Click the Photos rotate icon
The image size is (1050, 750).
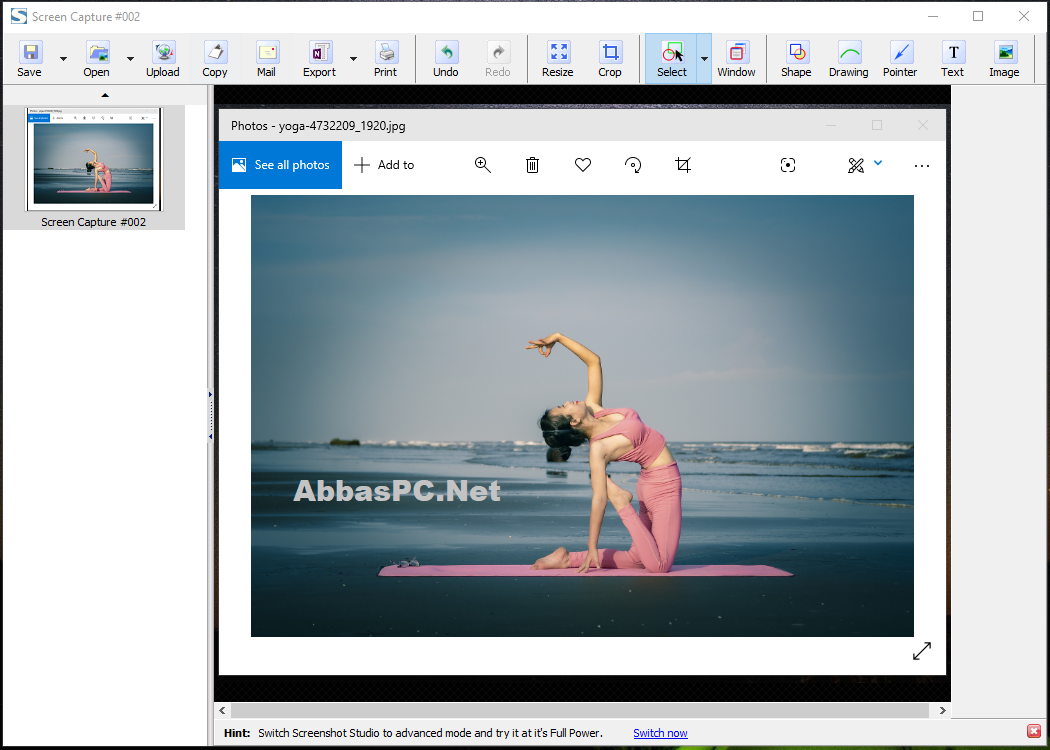pos(633,165)
